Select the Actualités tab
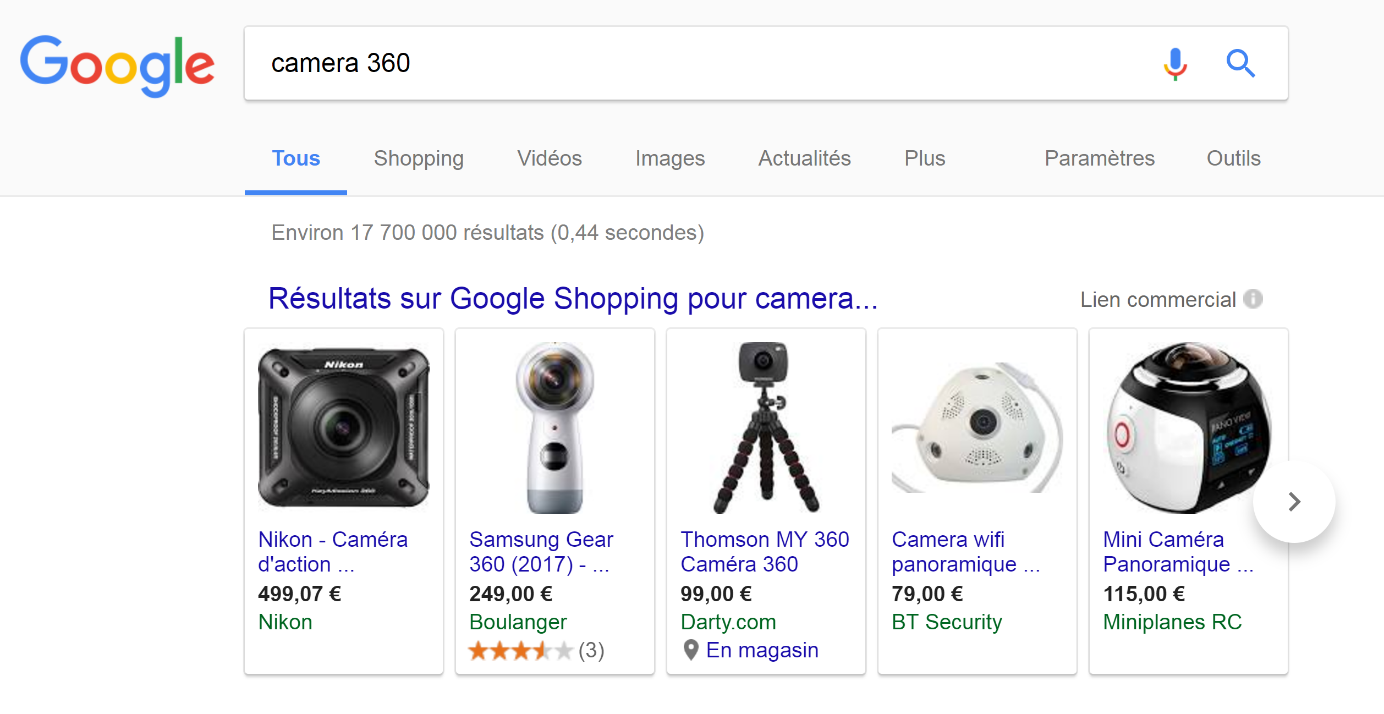Screen dimensions: 1384x714 click(x=804, y=158)
